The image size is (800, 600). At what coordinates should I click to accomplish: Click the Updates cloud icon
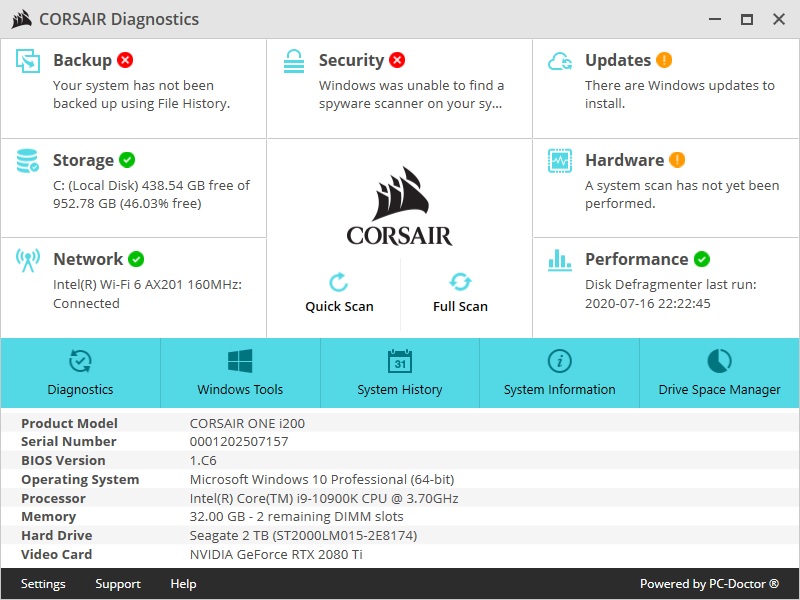click(560, 61)
